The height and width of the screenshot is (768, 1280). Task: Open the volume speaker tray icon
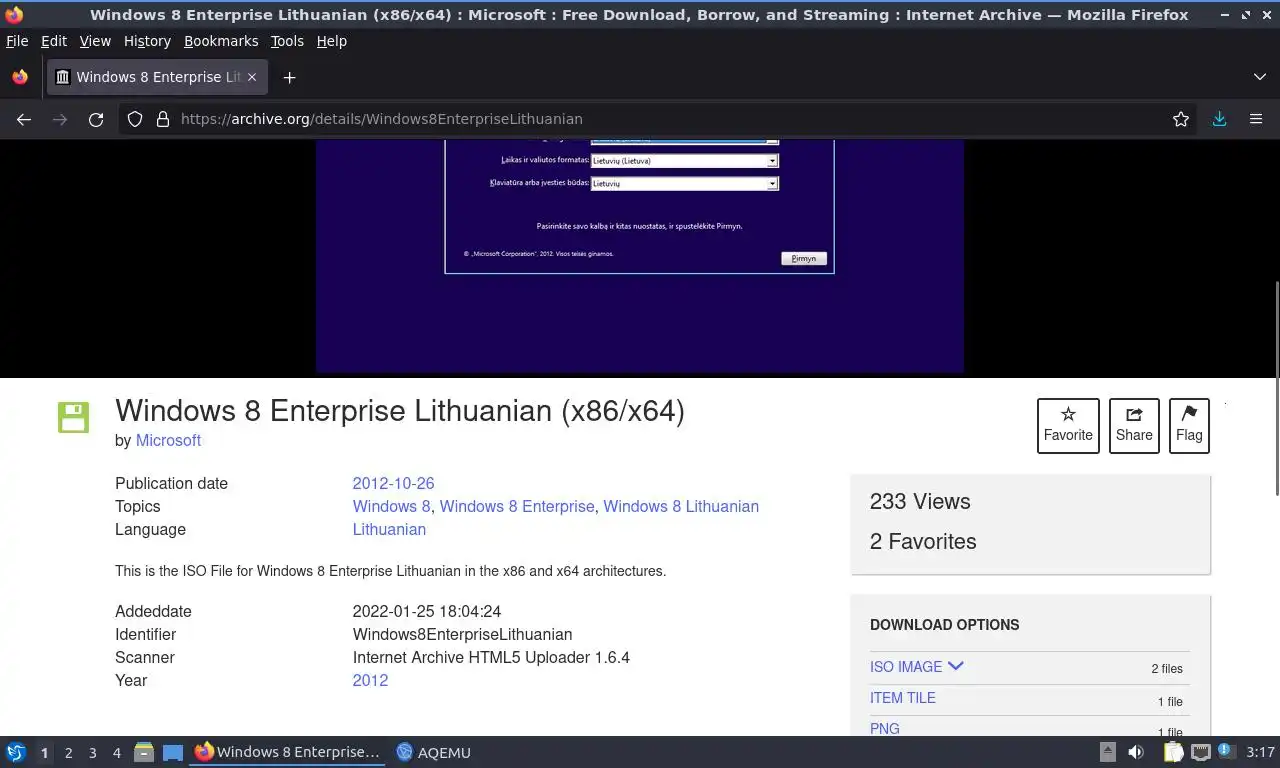[1136, 752]
